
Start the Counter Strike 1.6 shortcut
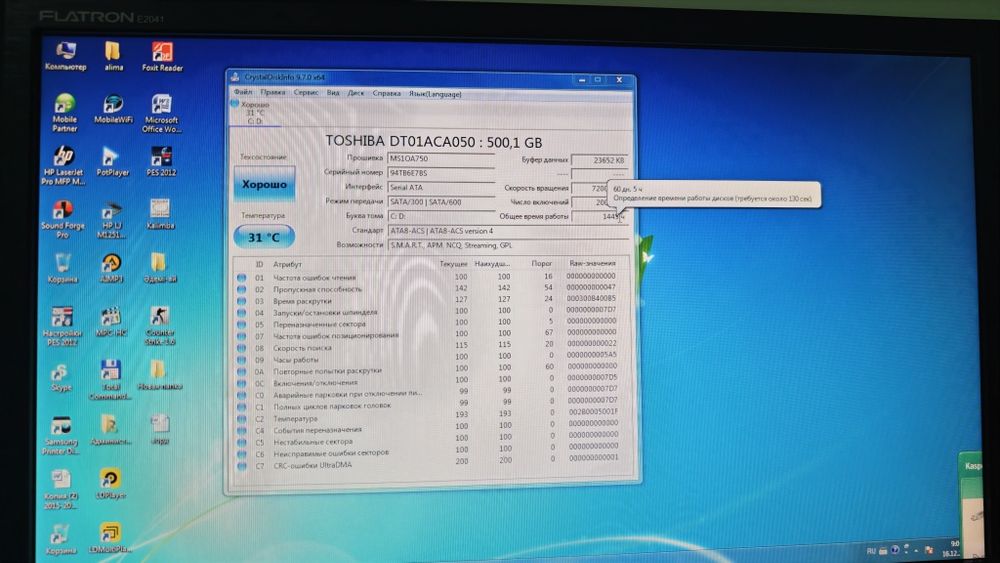pyautogui.click(x=159, y=326)
